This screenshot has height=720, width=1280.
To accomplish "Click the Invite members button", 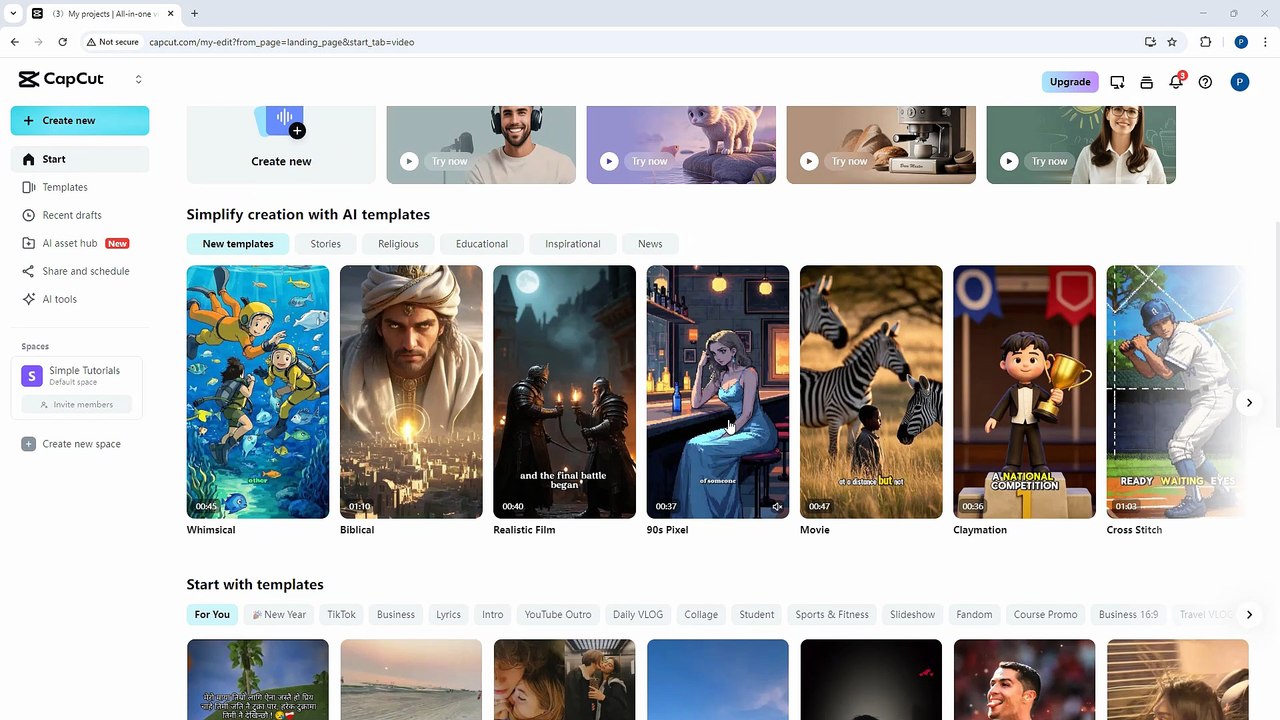I will [76, 404].
